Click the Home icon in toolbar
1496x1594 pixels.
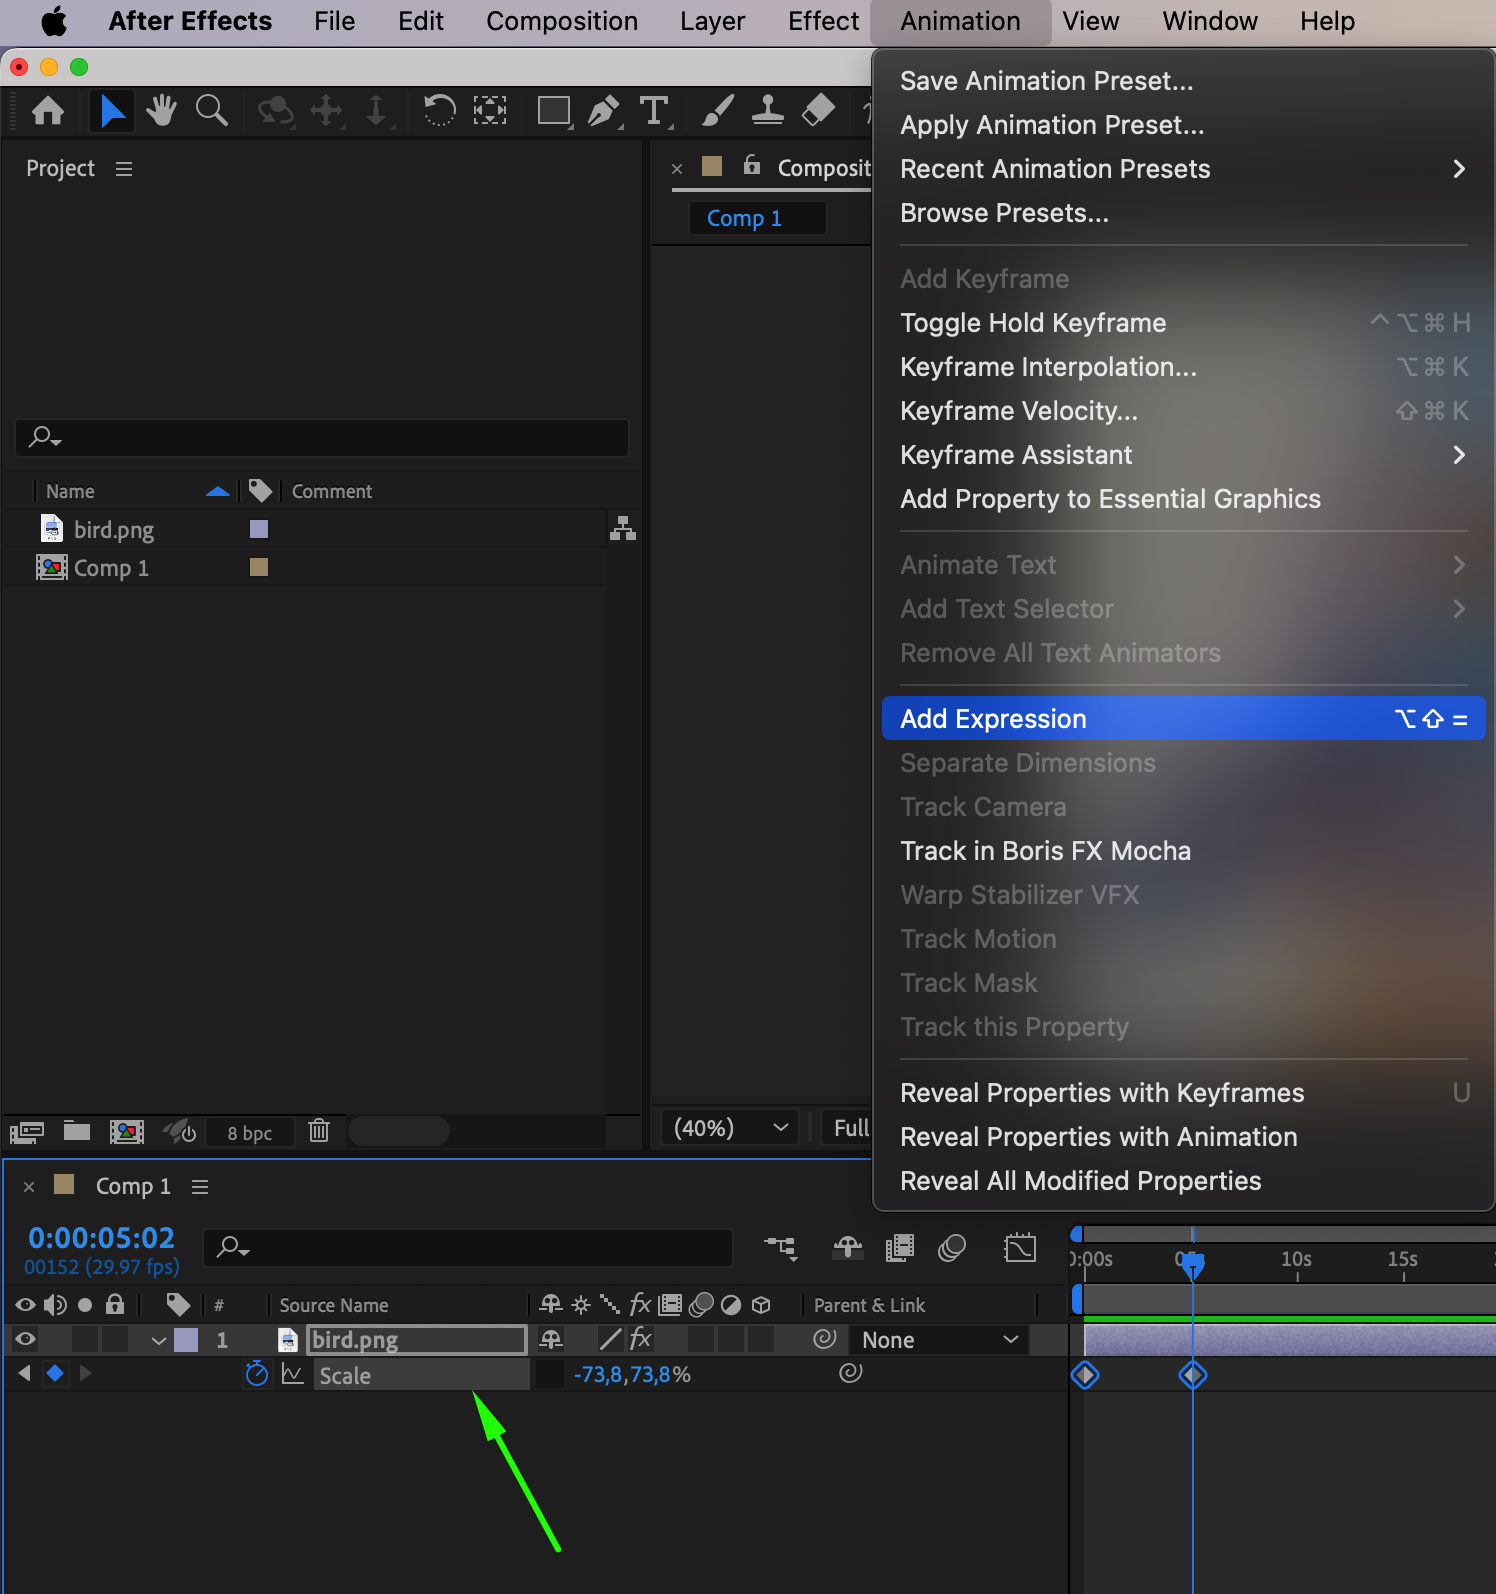(48, 110)
